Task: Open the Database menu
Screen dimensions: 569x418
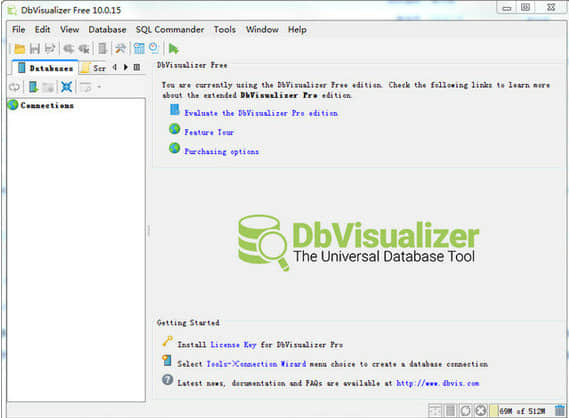Action: [107, 29]
